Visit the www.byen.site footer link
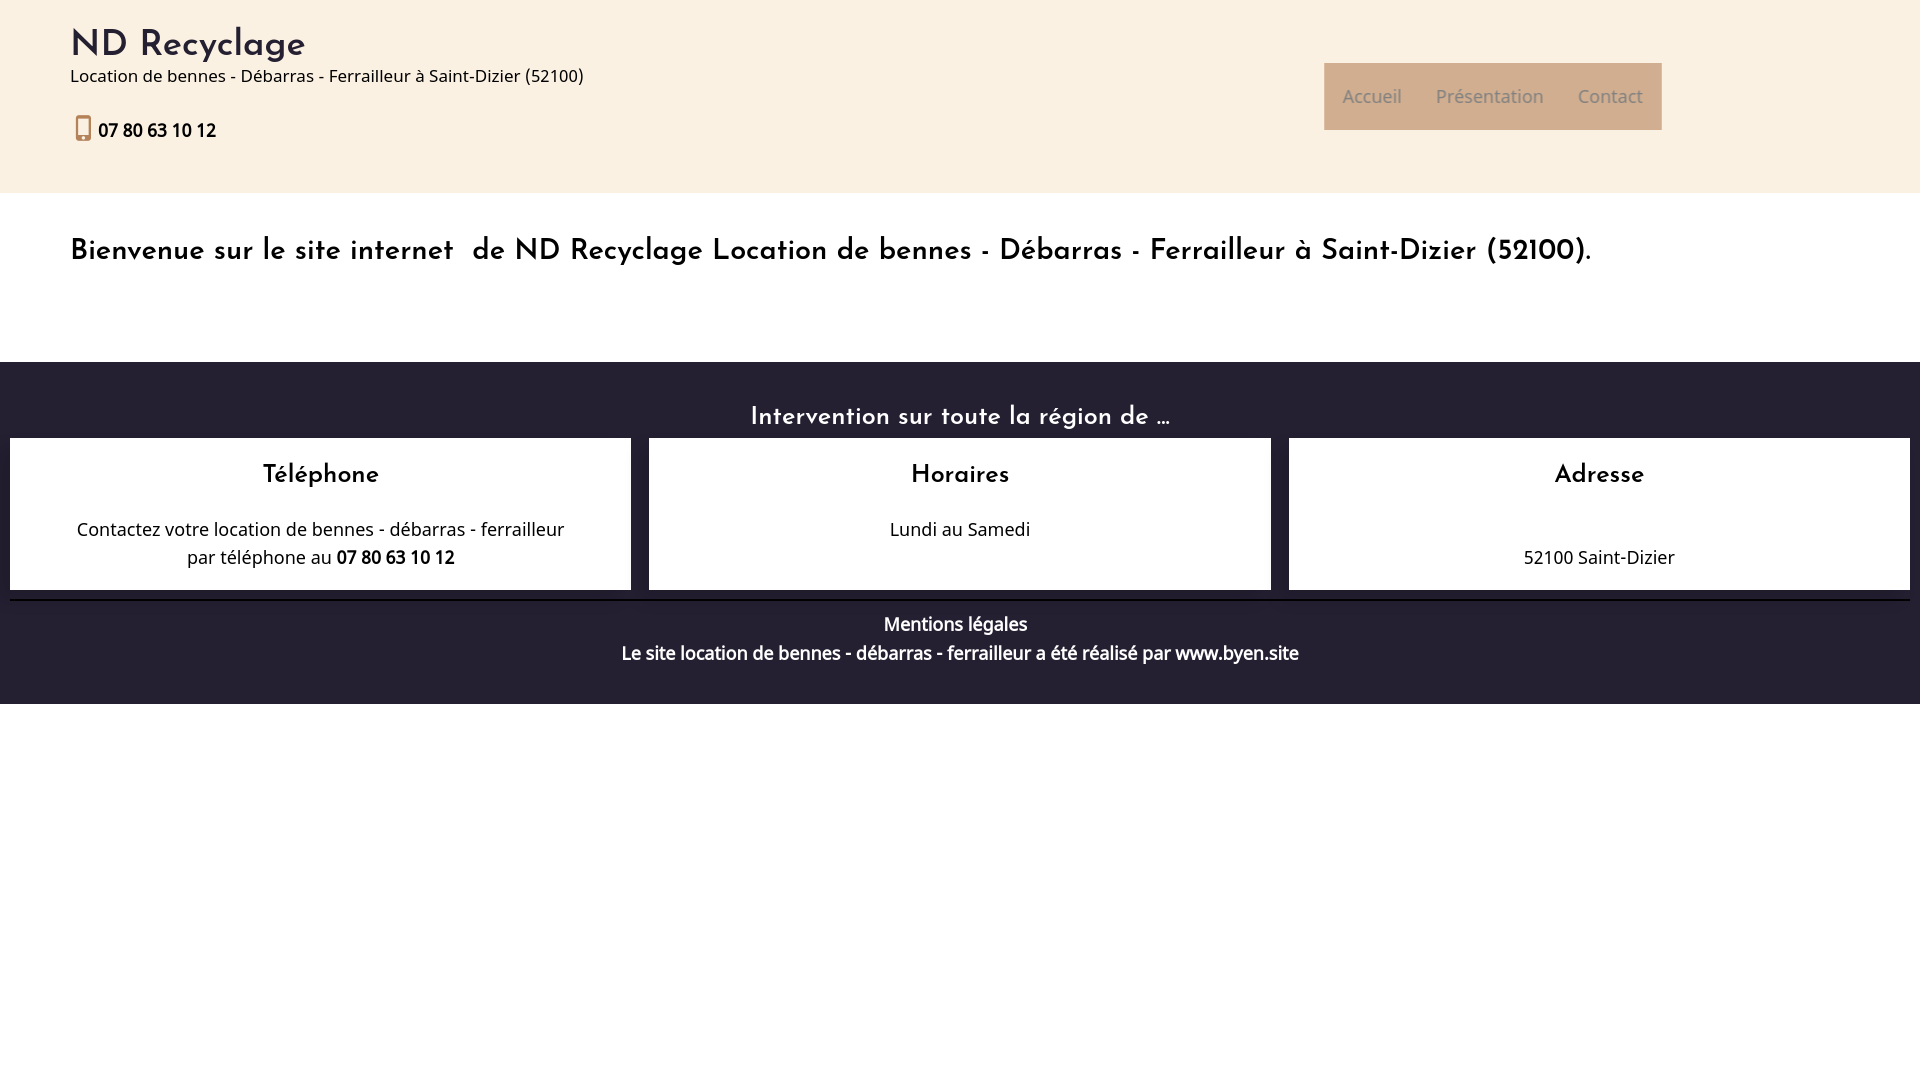This screenshot has height=1080, width=1920. 1236,653
